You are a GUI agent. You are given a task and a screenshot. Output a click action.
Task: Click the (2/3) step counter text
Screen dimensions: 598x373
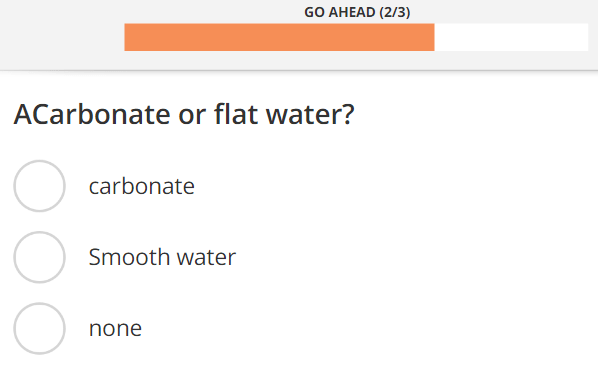pos(395,12)
